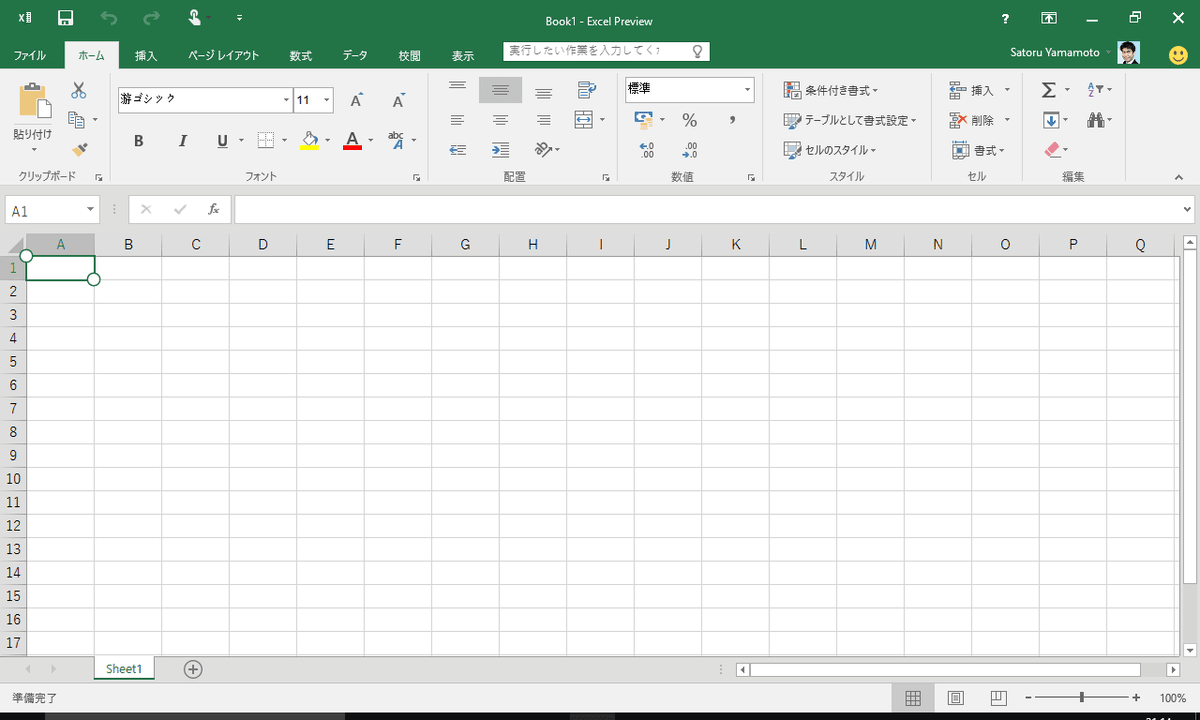Click the Name Box showing A1

point(45,209)
